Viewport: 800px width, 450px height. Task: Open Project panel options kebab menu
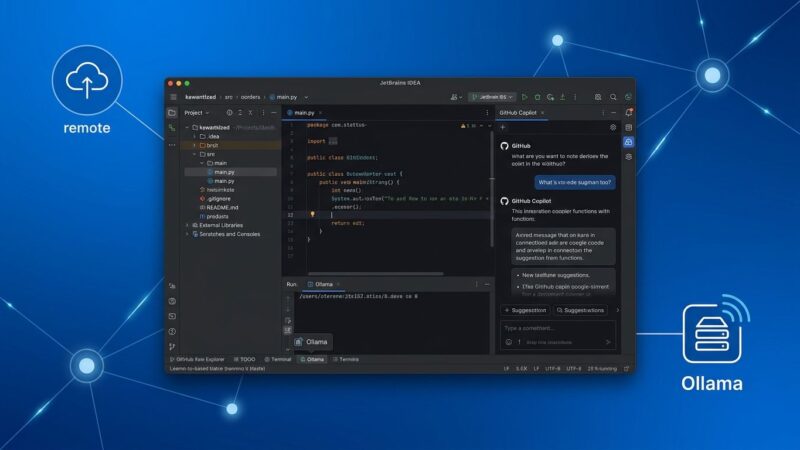point(263,113)
